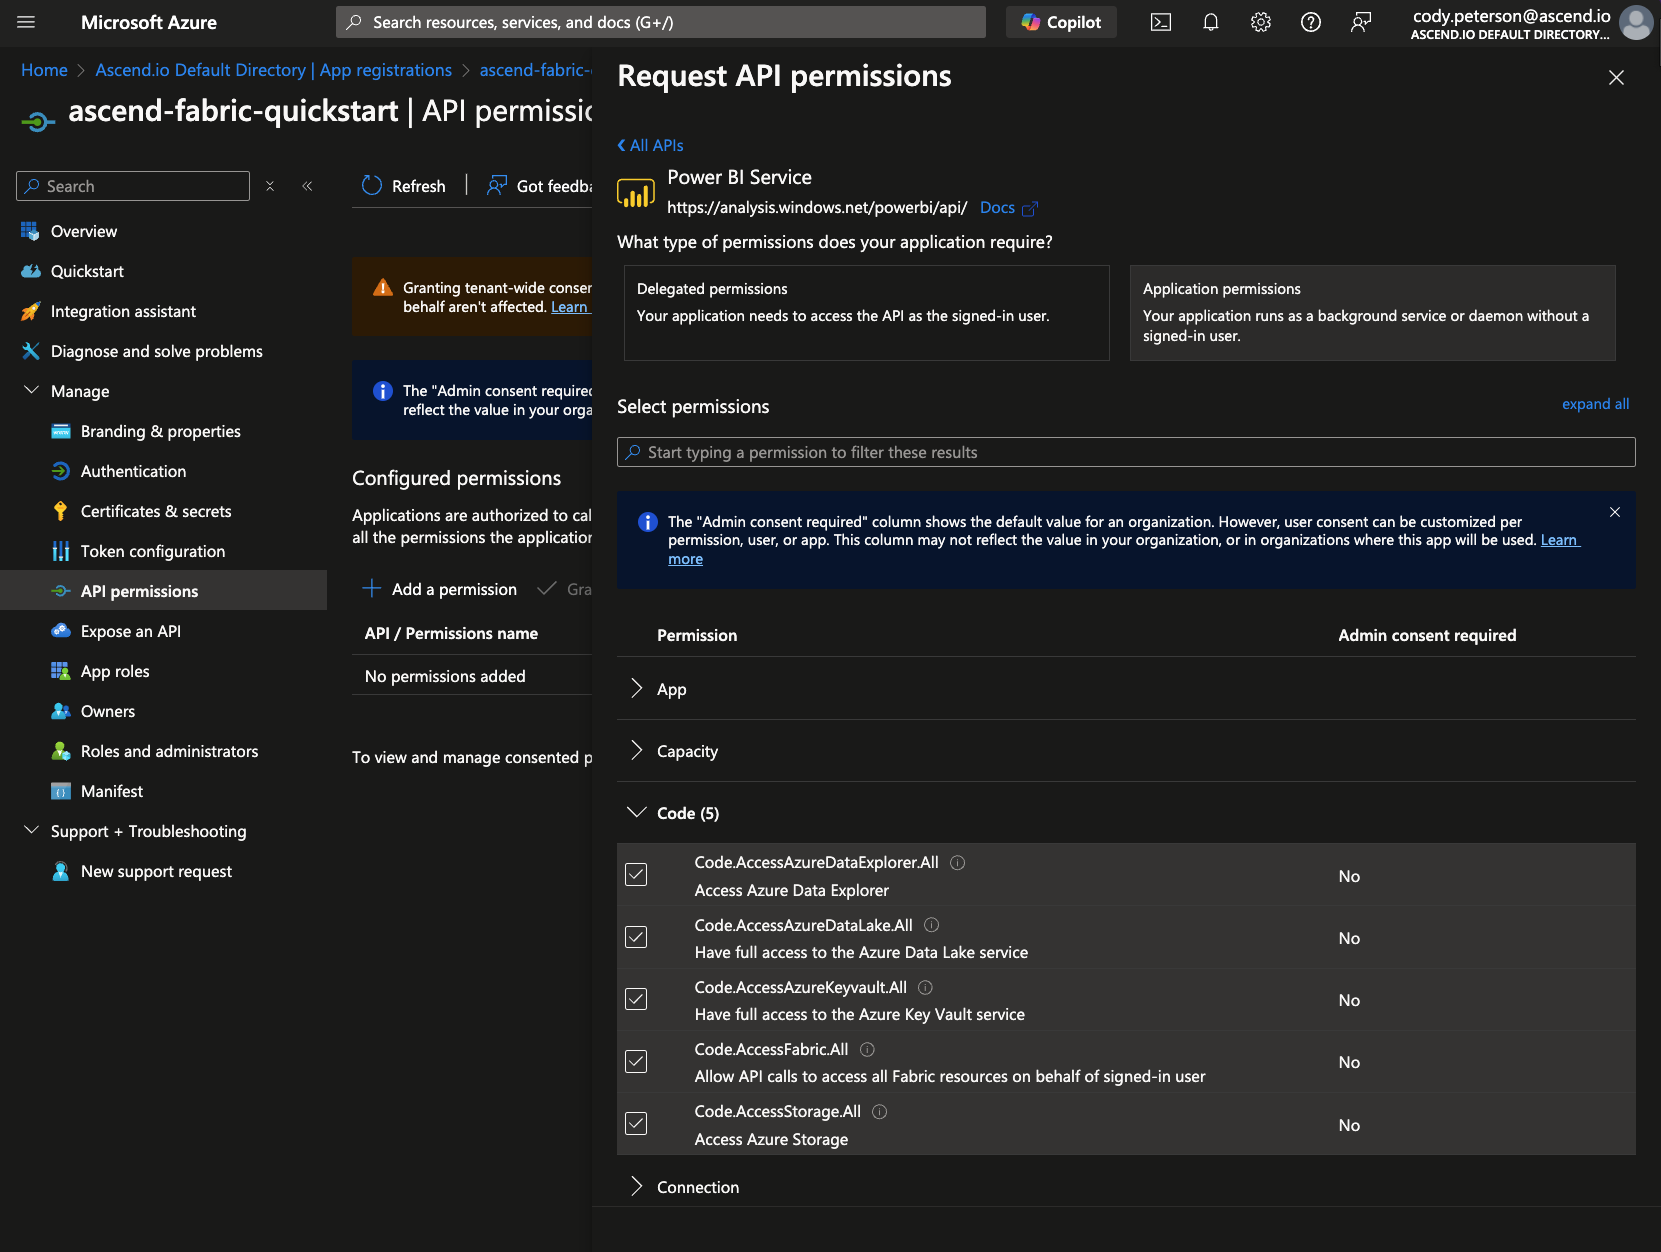Image resolution: width=1661 pixels, height=1252 pixels.
Task: Choose Delegated permissions card
Action: [866, 313]
